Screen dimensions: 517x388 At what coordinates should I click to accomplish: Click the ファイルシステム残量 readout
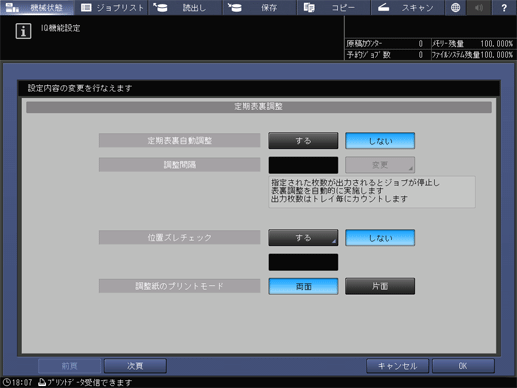[x=473, y=55]
